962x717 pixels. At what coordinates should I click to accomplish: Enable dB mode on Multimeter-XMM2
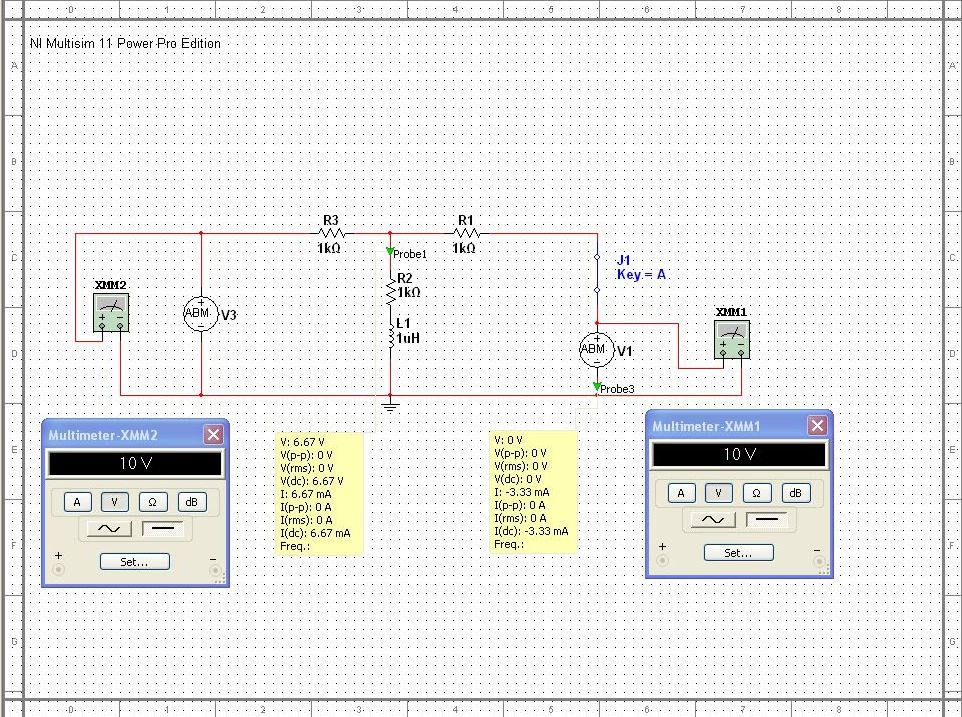(192, 502)
